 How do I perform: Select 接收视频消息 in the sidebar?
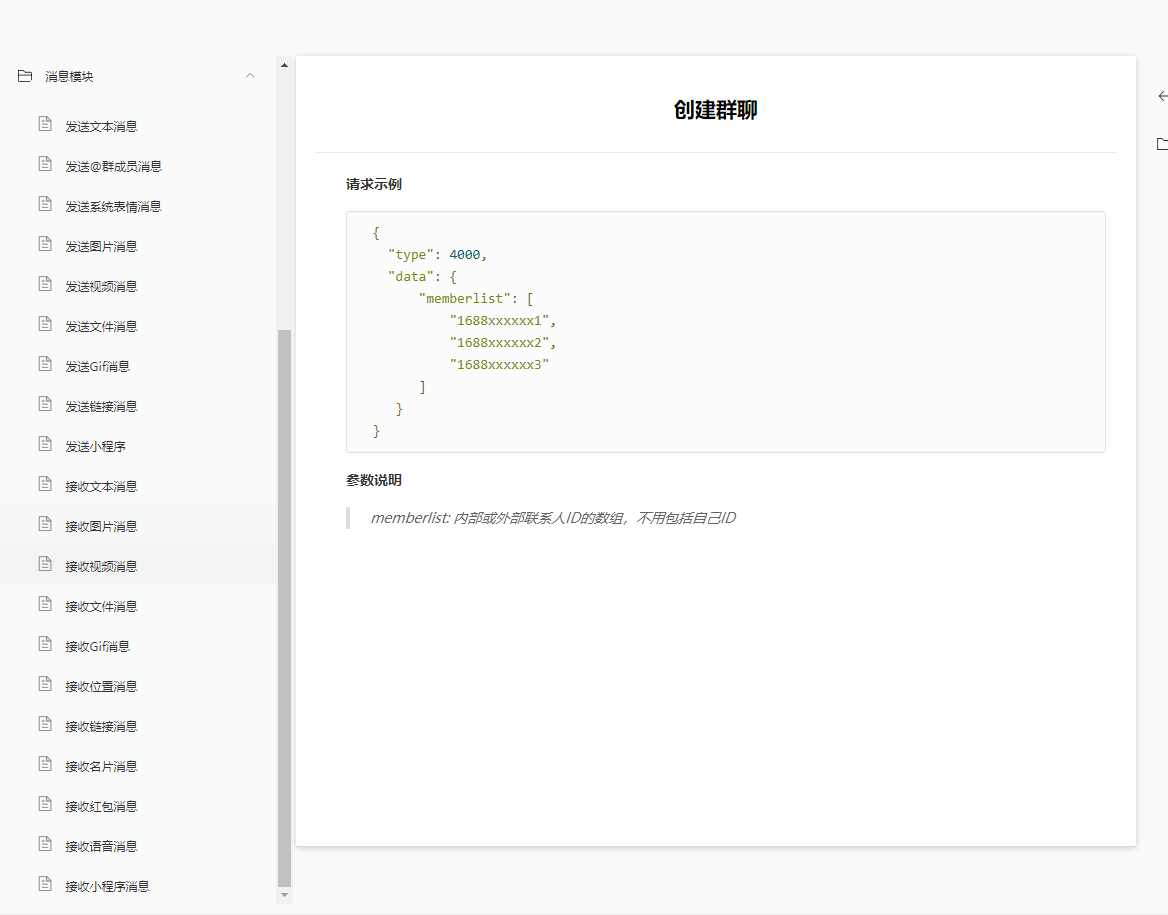click(101, 567)
